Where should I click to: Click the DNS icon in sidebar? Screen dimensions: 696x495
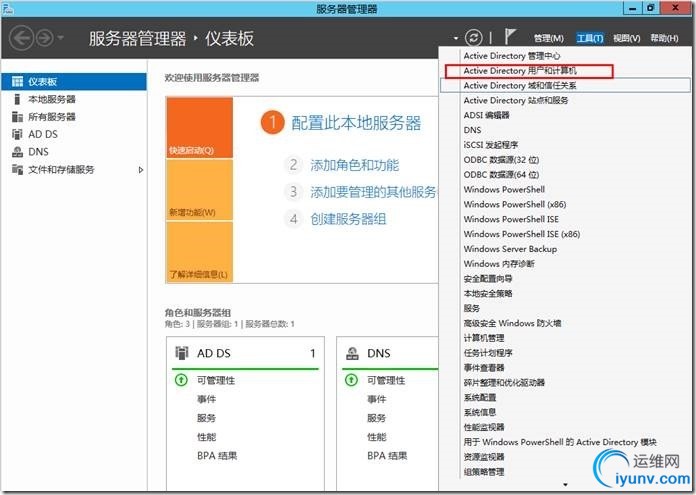click(x=17, y=152)
